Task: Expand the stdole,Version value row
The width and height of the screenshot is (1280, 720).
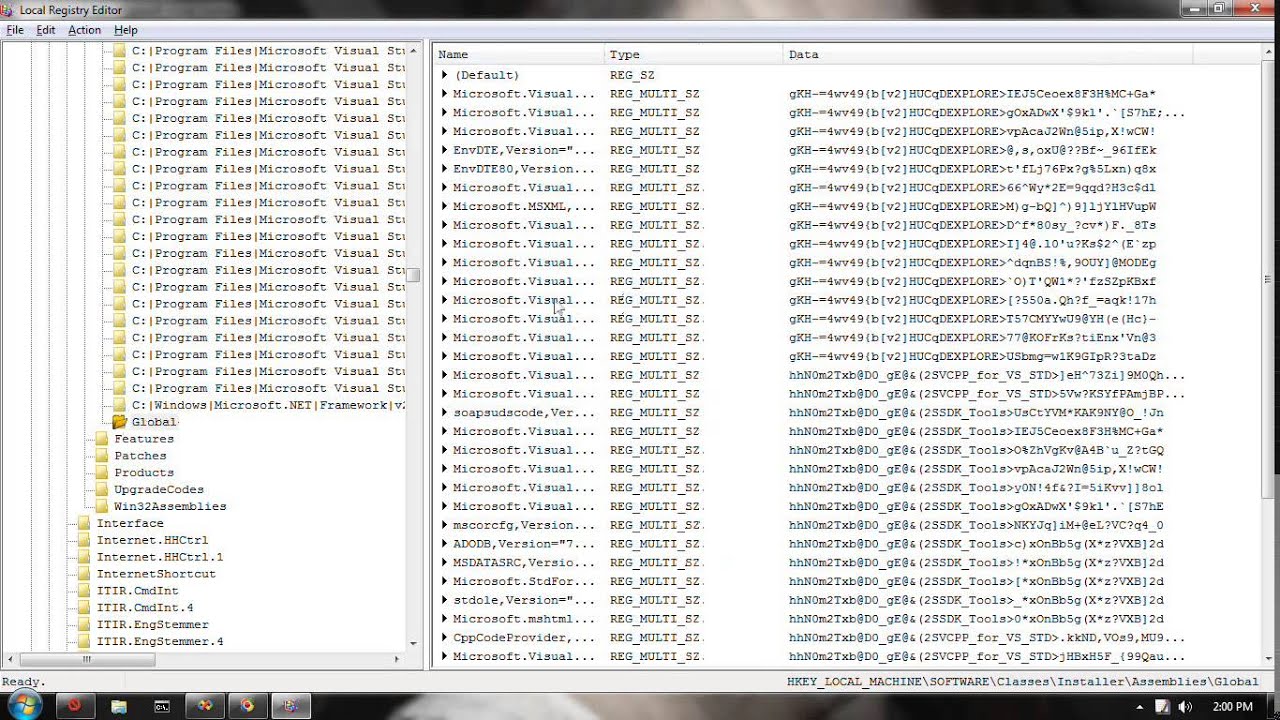Action: tap(445, 600)
